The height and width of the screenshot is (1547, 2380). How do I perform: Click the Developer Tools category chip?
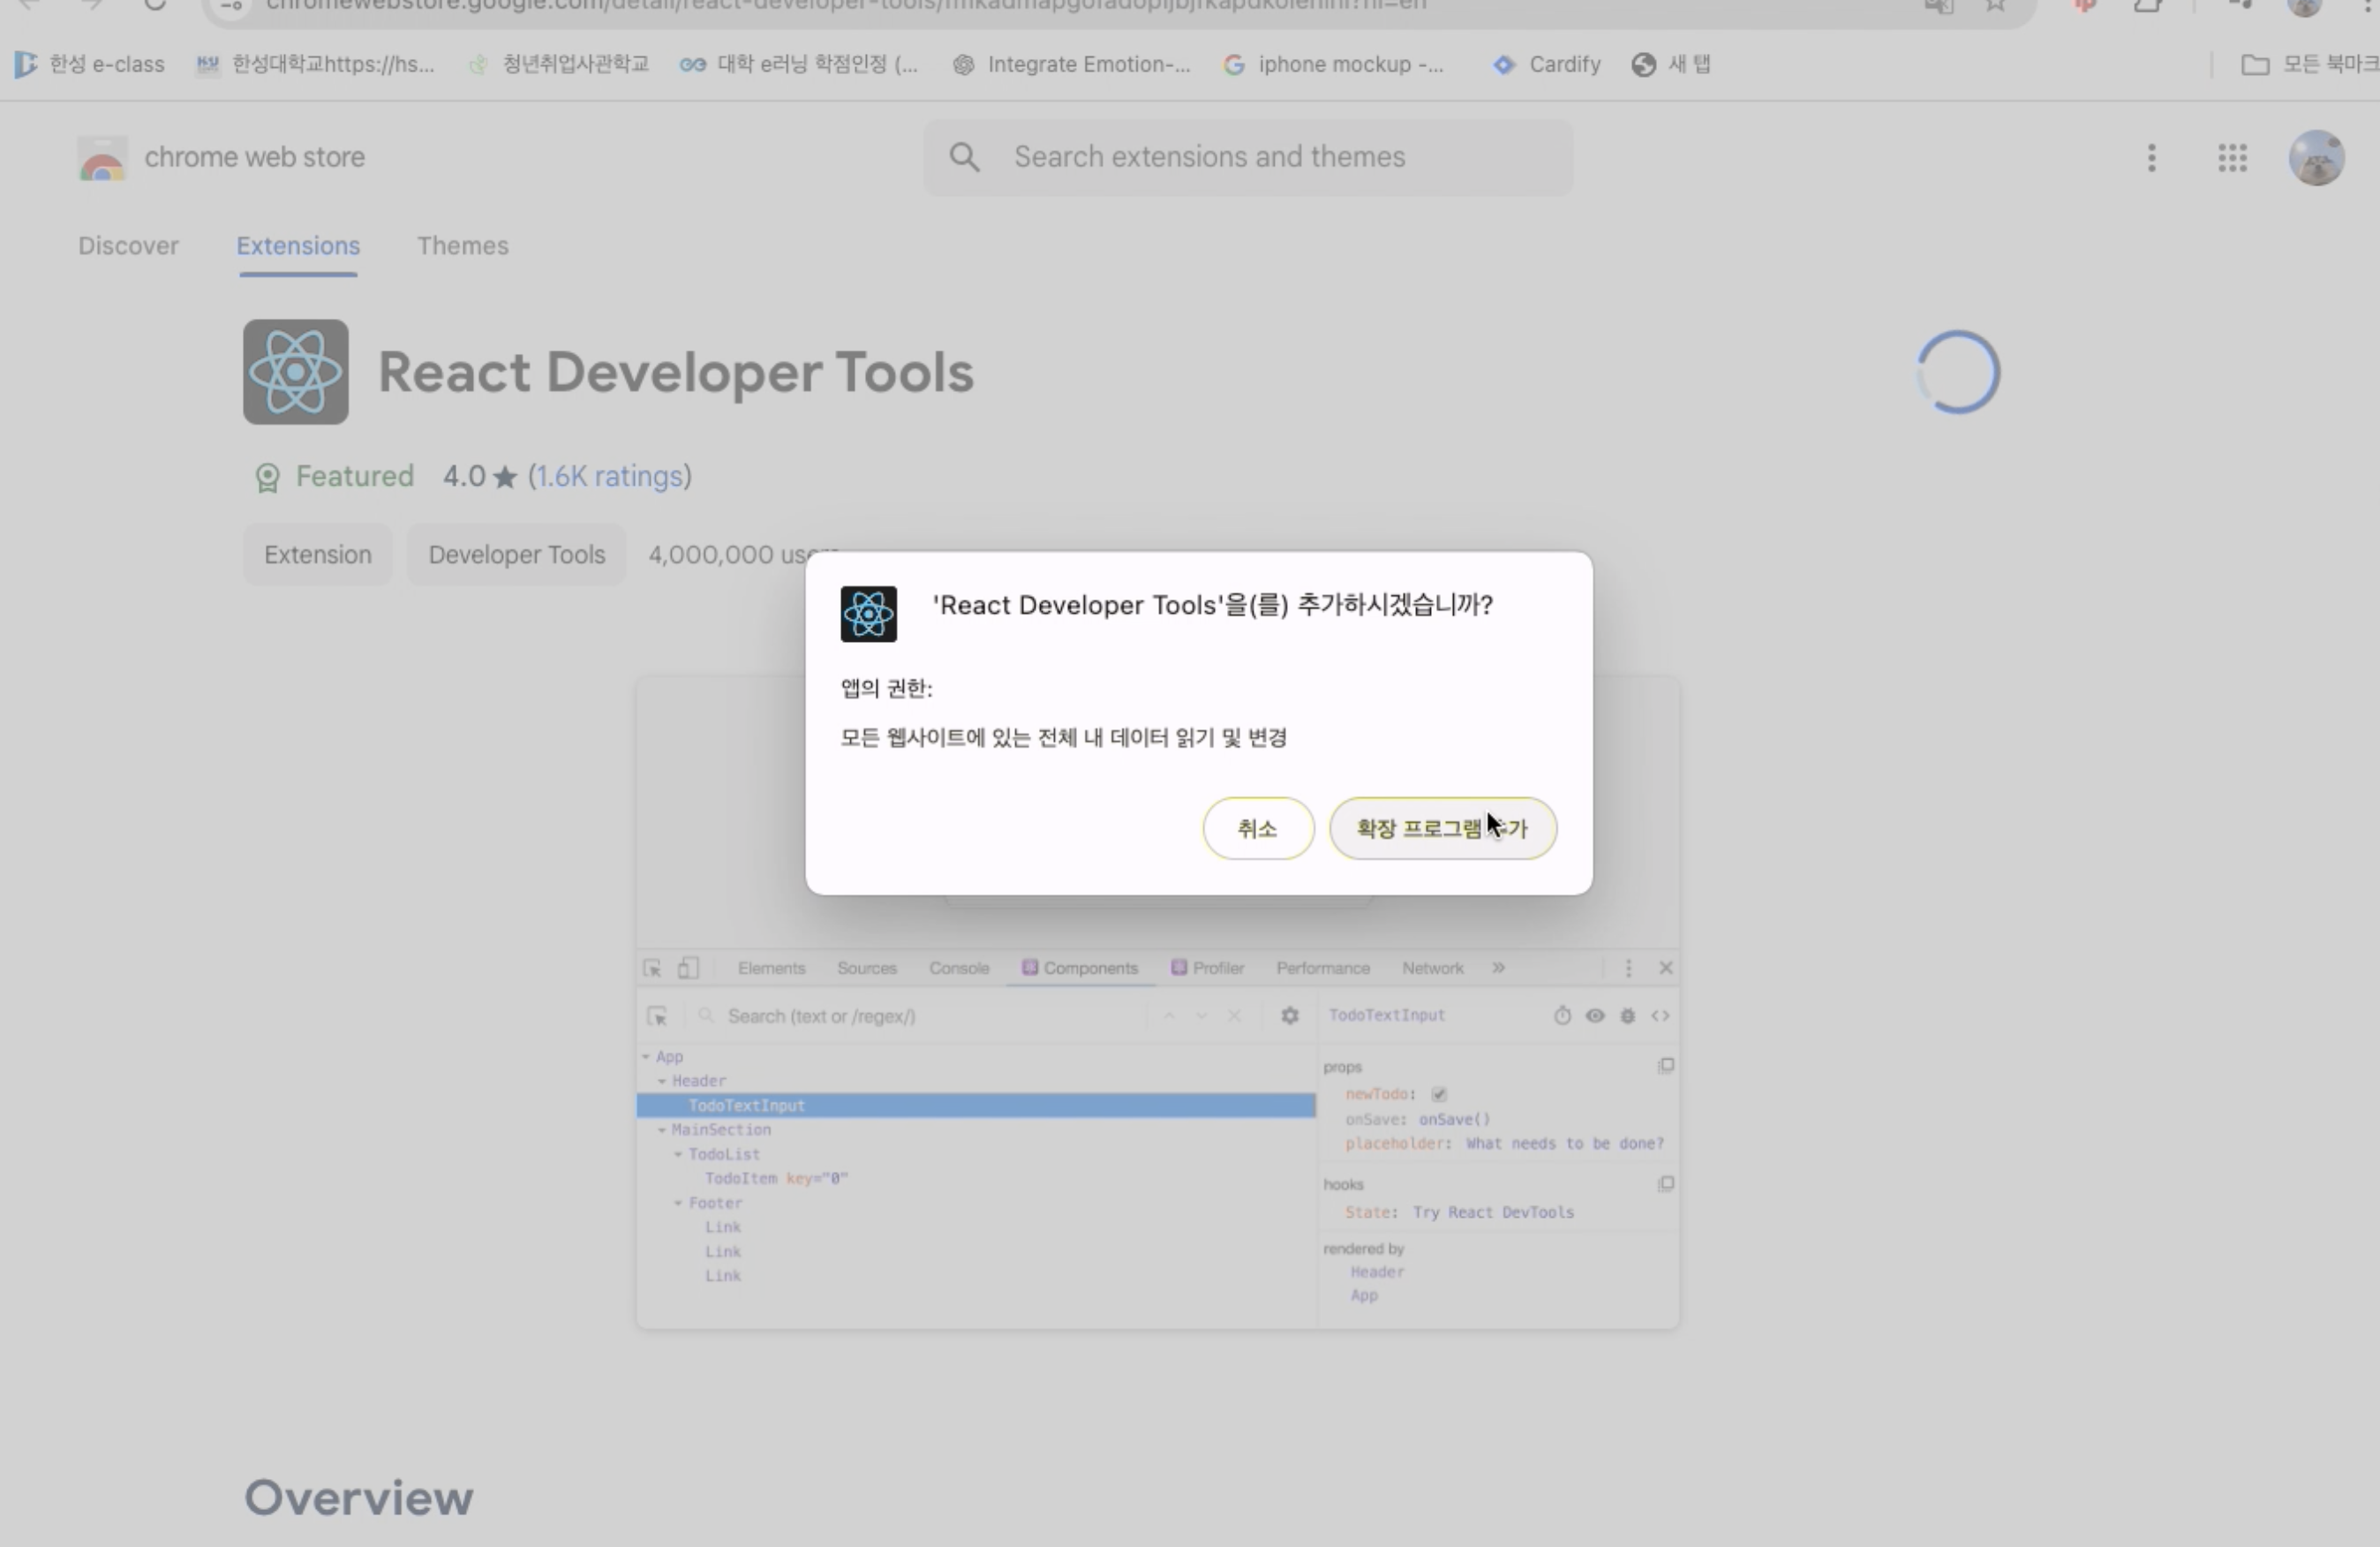516,555
